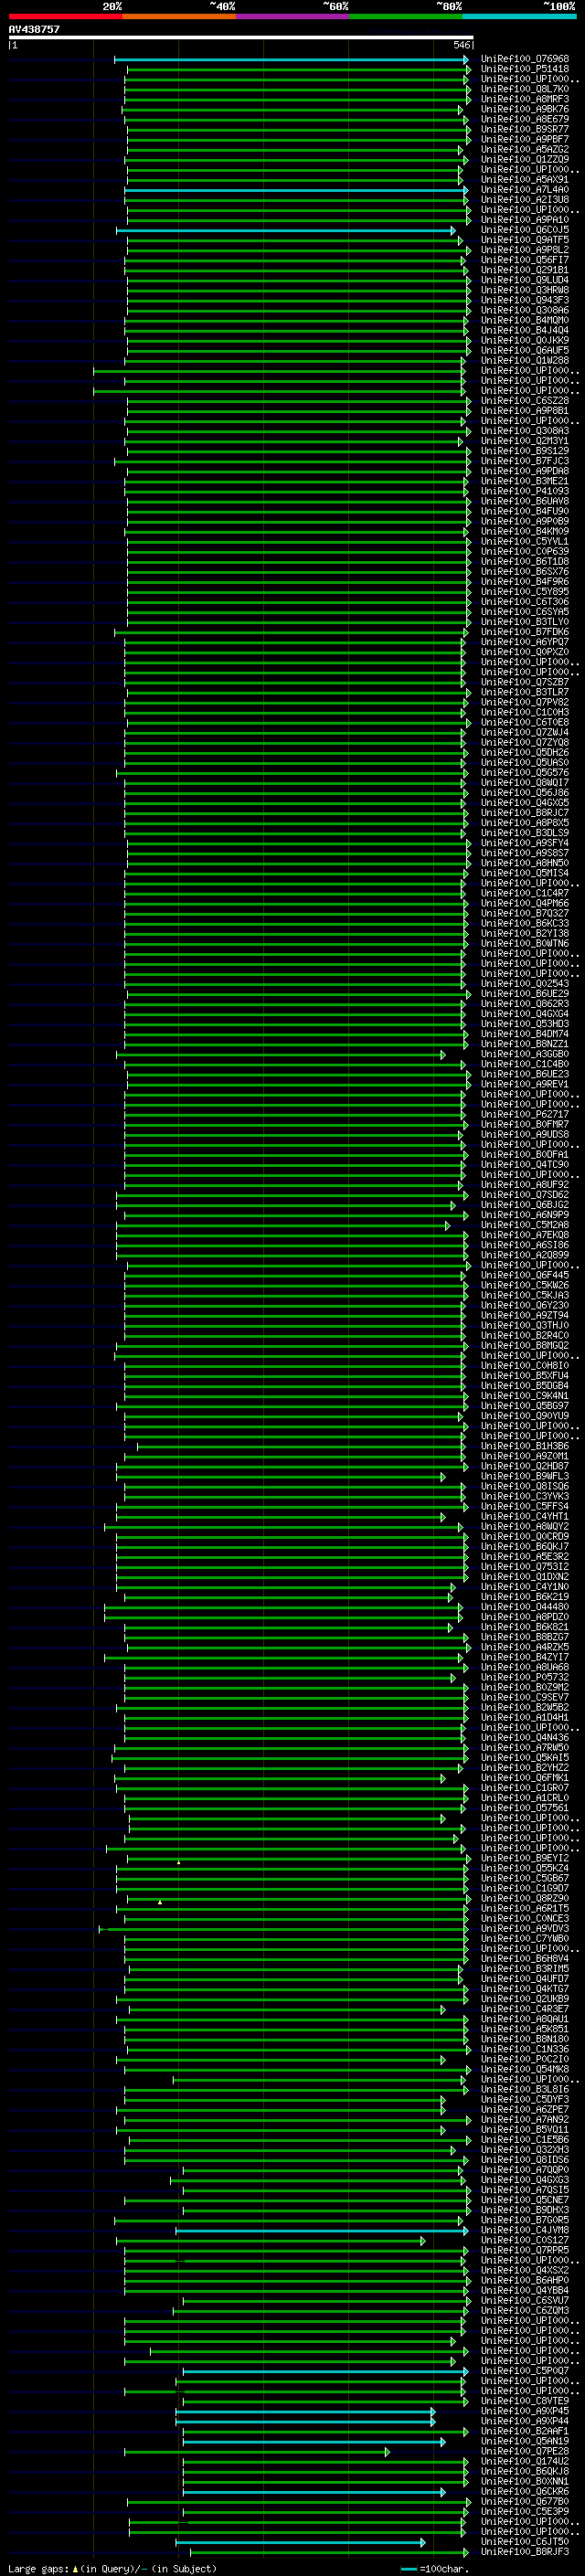Image resolution: width=585 pixels, height=2576 pixels.
Task: Click the UniRef100_B8RJF3 label
Action: click(x=524, y=2551)
